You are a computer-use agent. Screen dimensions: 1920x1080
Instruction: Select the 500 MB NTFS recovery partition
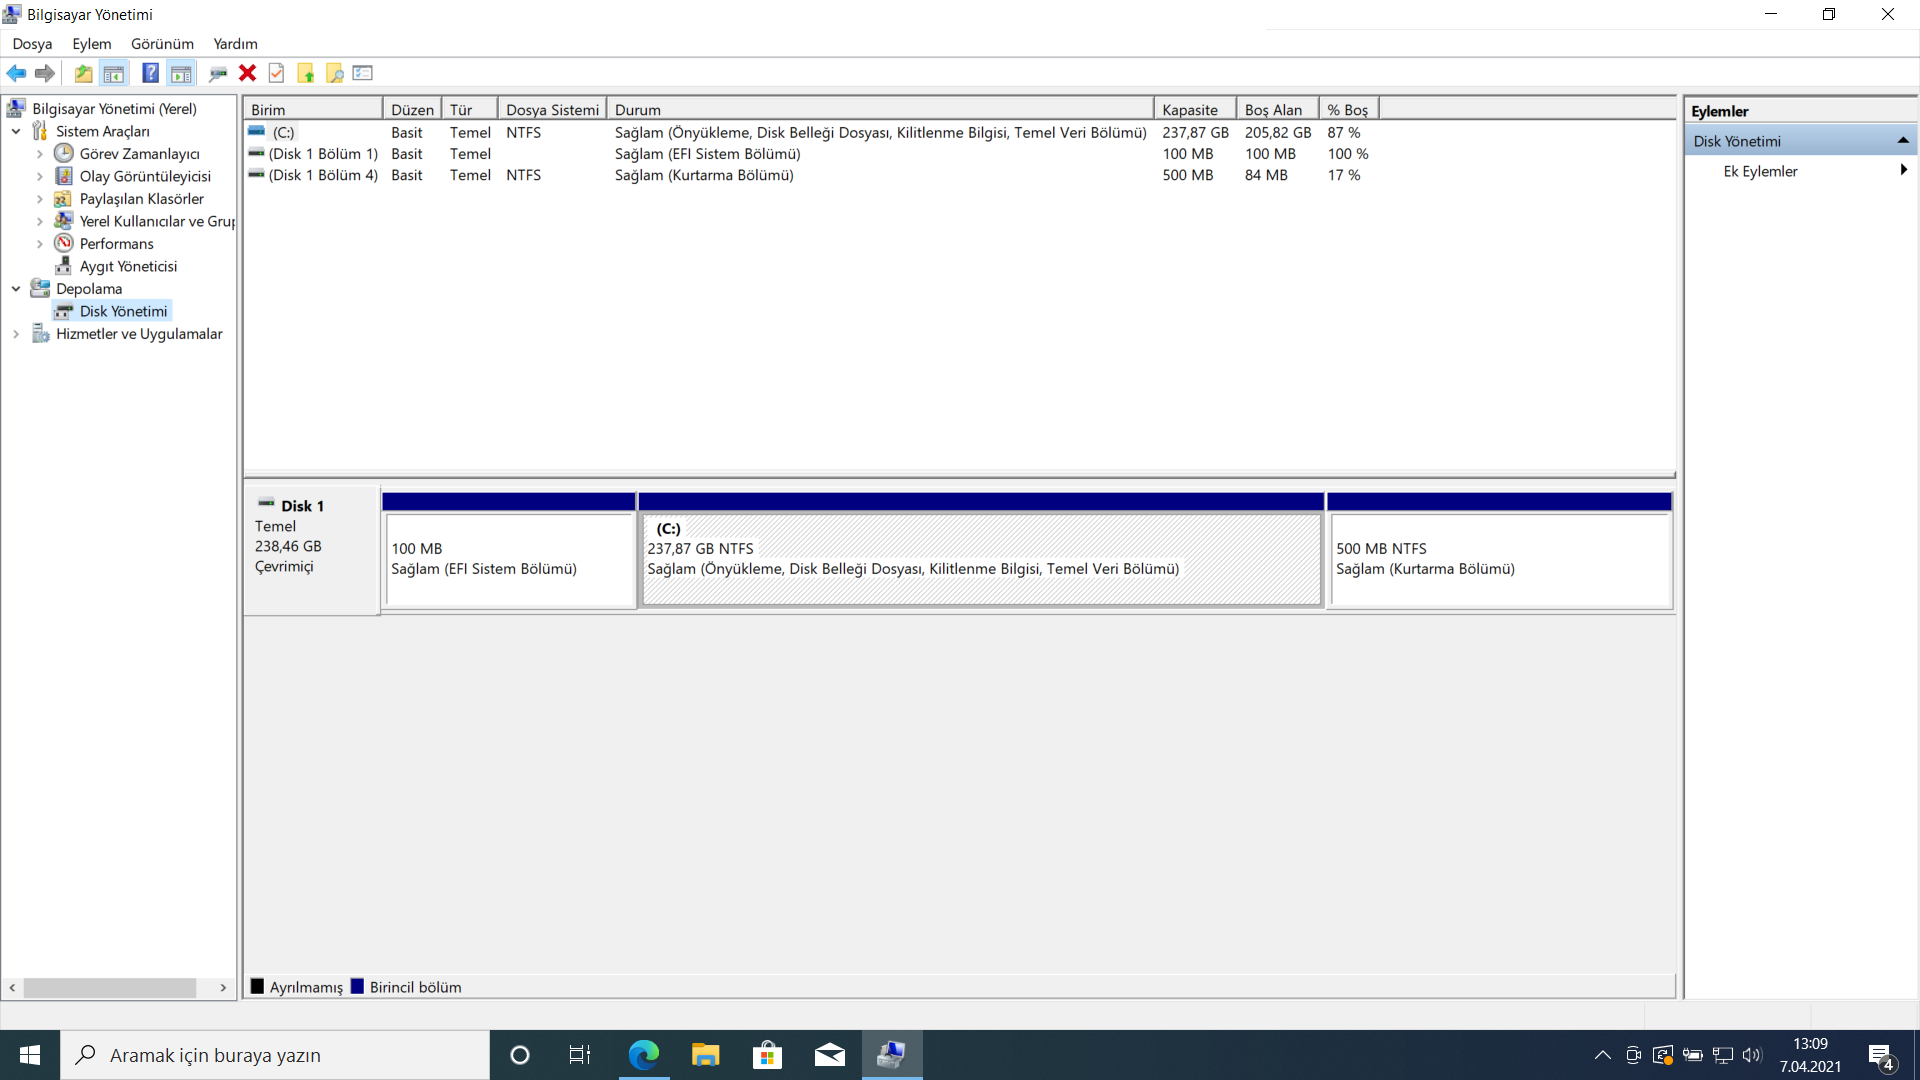coord(1499,559)
